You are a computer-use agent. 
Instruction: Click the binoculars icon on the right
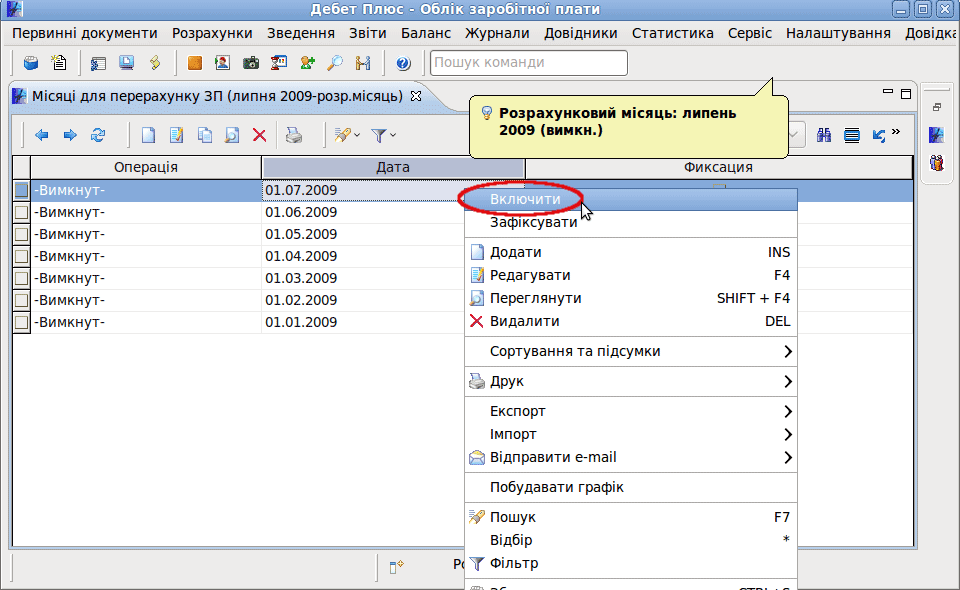tap(824, 135)
